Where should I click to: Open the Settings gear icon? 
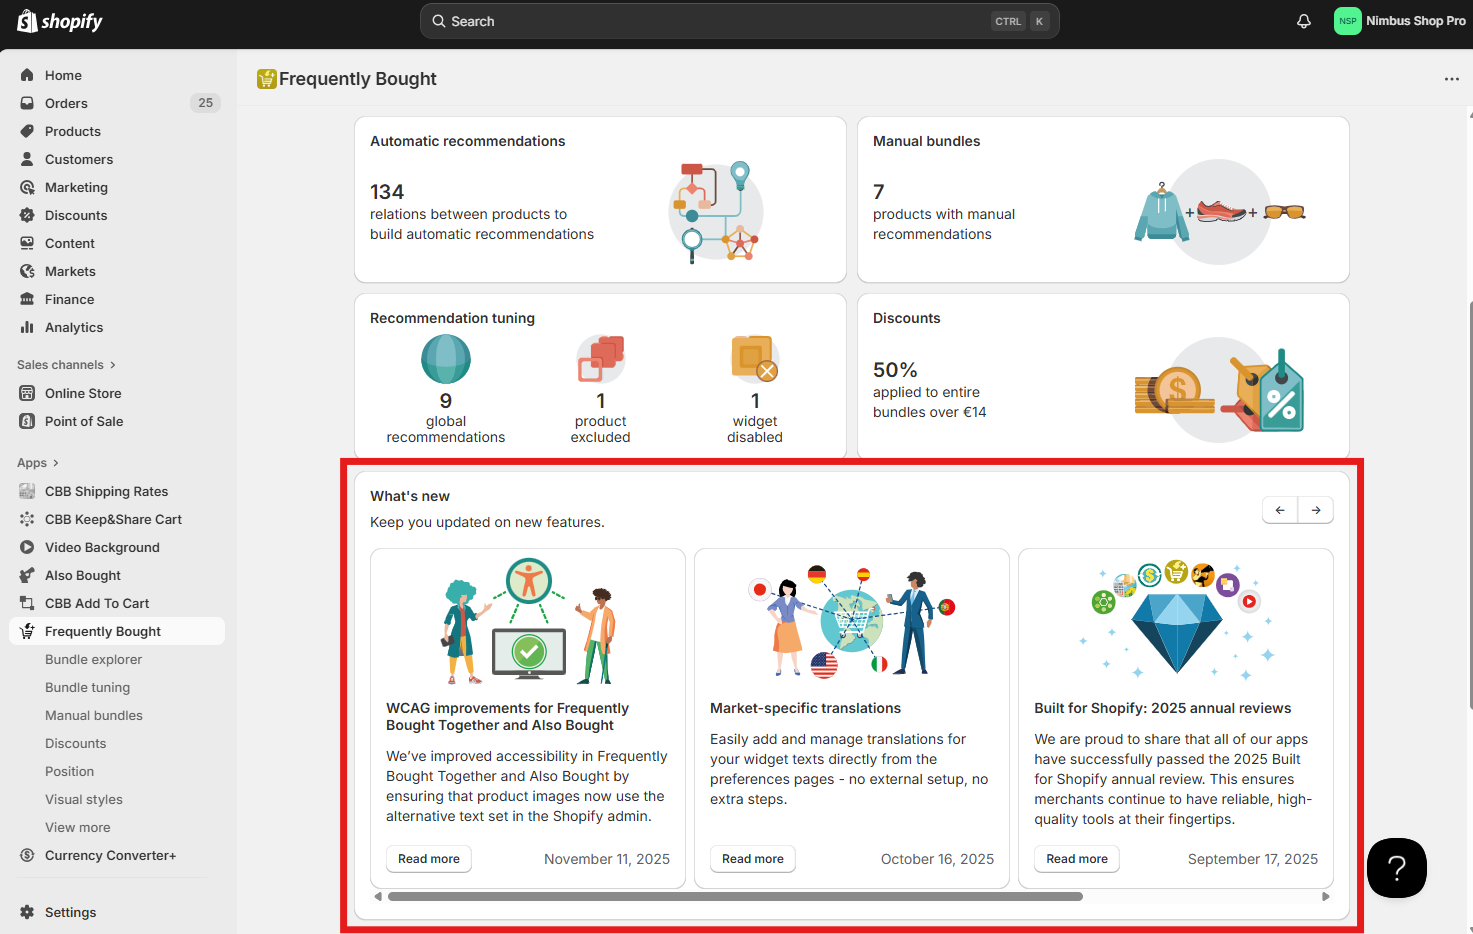pyautogui.click(x=27, y=912)
